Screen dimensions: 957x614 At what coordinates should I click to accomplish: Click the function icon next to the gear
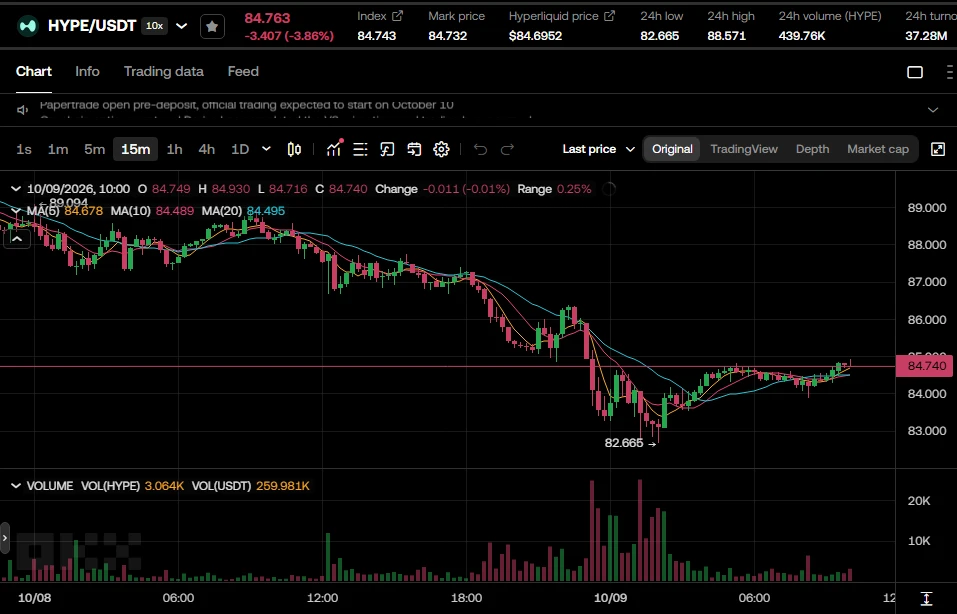coord(387,150)
